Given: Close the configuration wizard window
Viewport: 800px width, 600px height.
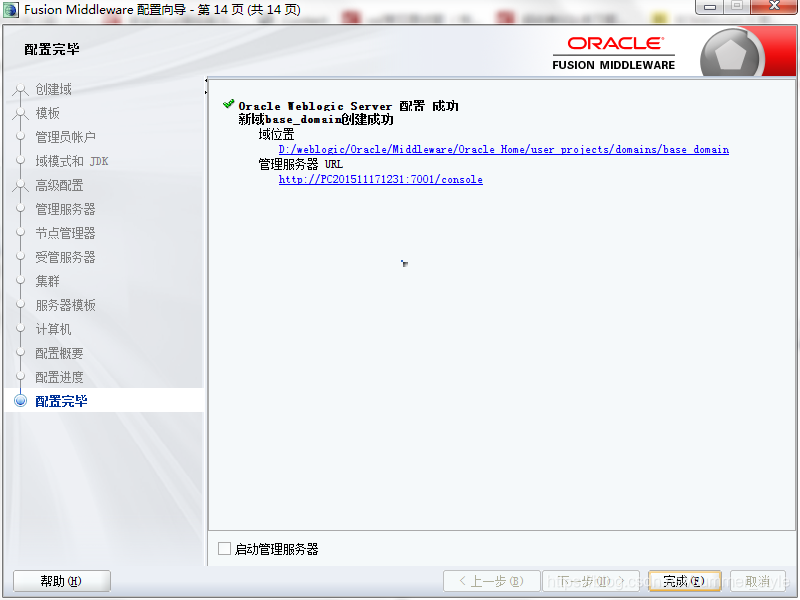Looking at the screenshot, I should [774, 7].
